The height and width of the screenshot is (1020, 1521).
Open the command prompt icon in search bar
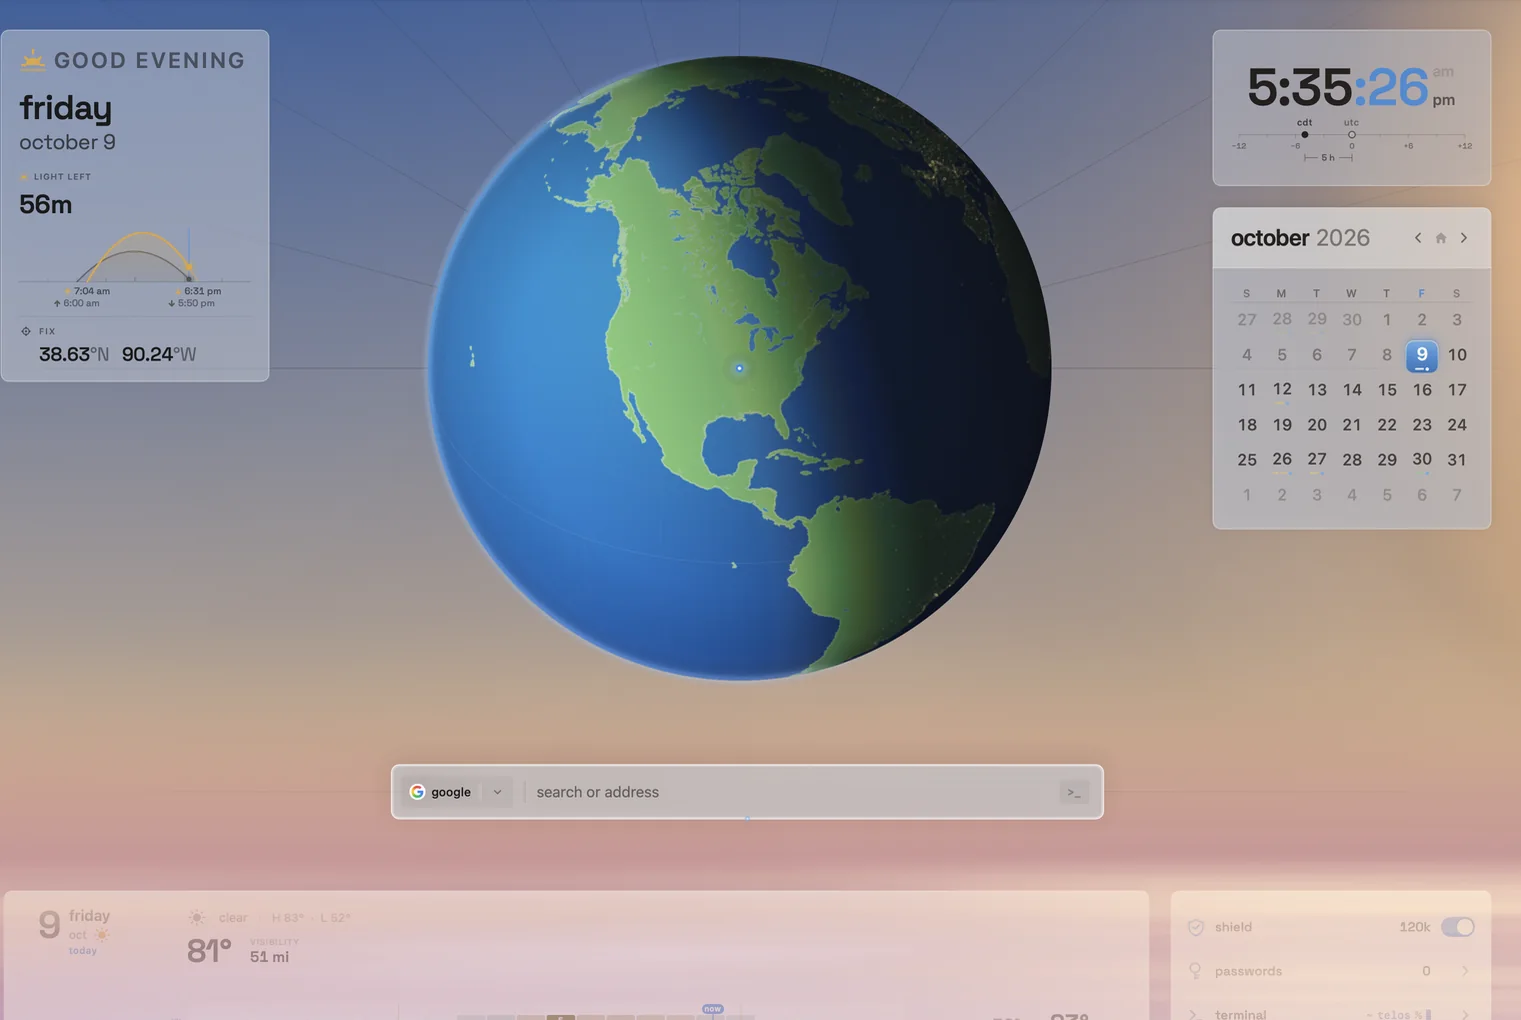(x=1074, y=793)
